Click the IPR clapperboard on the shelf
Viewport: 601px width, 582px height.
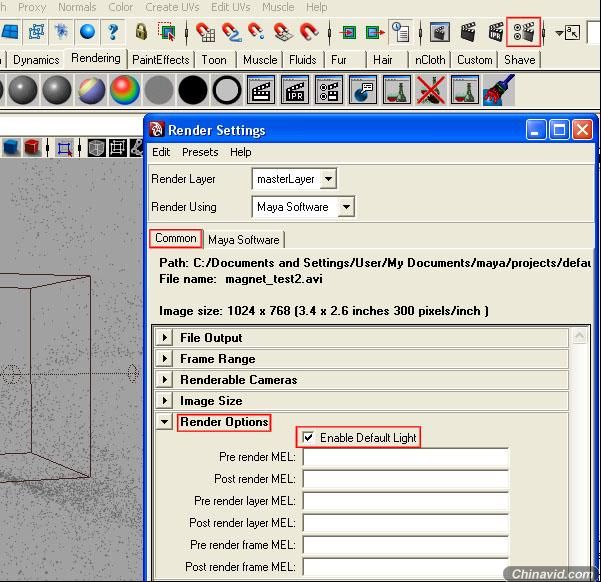294,92
